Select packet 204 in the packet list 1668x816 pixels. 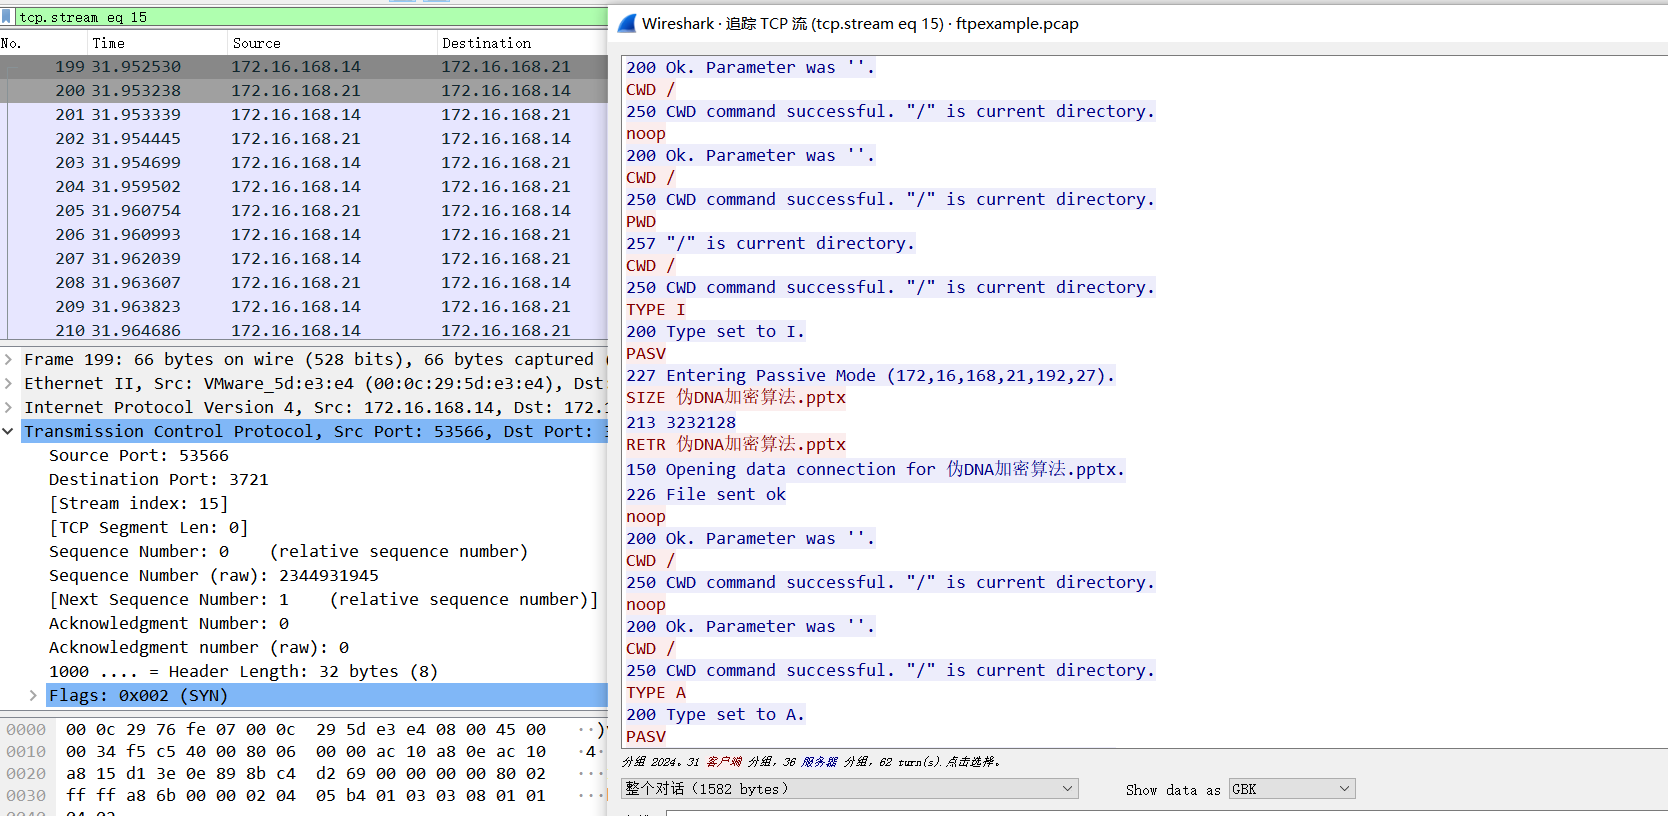(304, 187)
